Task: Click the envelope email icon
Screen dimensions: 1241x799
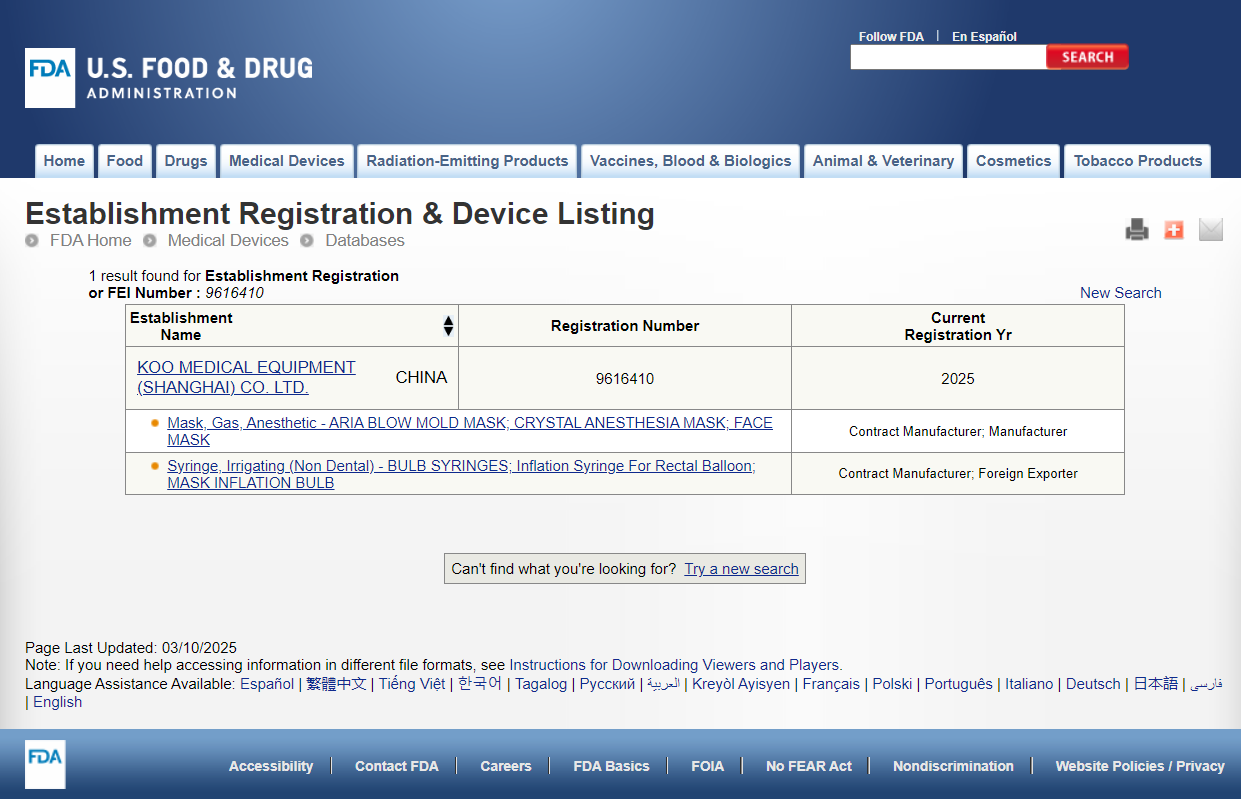Action: [x=1211, y=230]
